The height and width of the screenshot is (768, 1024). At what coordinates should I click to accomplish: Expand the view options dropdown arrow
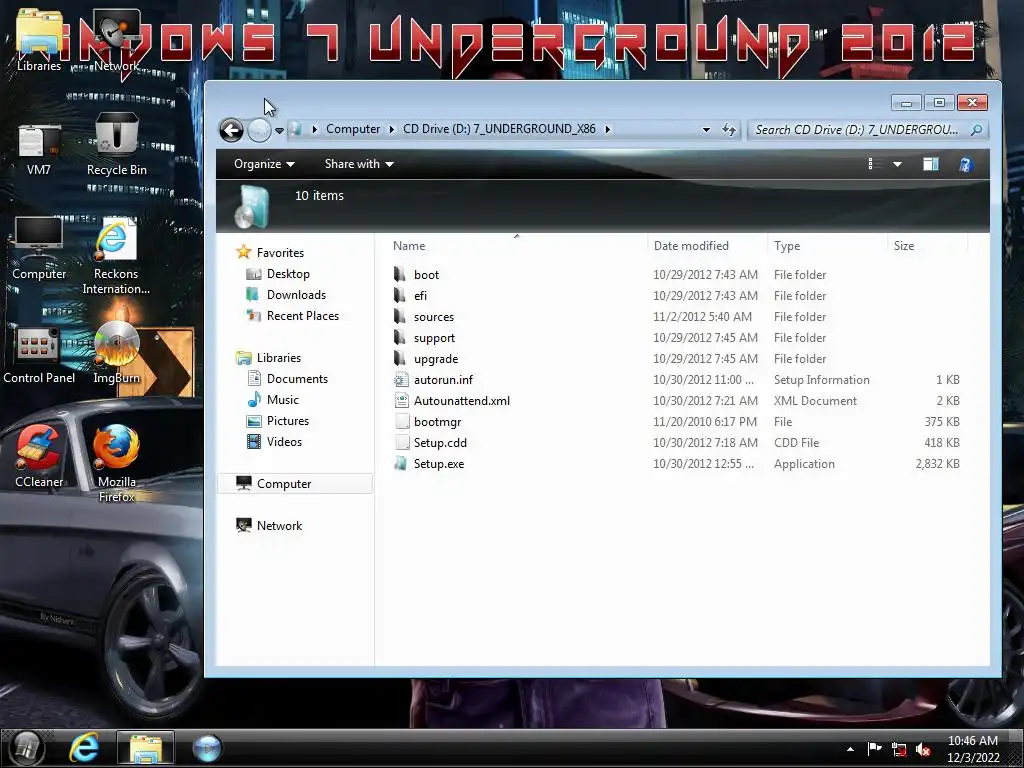click(x=897, y=164)
